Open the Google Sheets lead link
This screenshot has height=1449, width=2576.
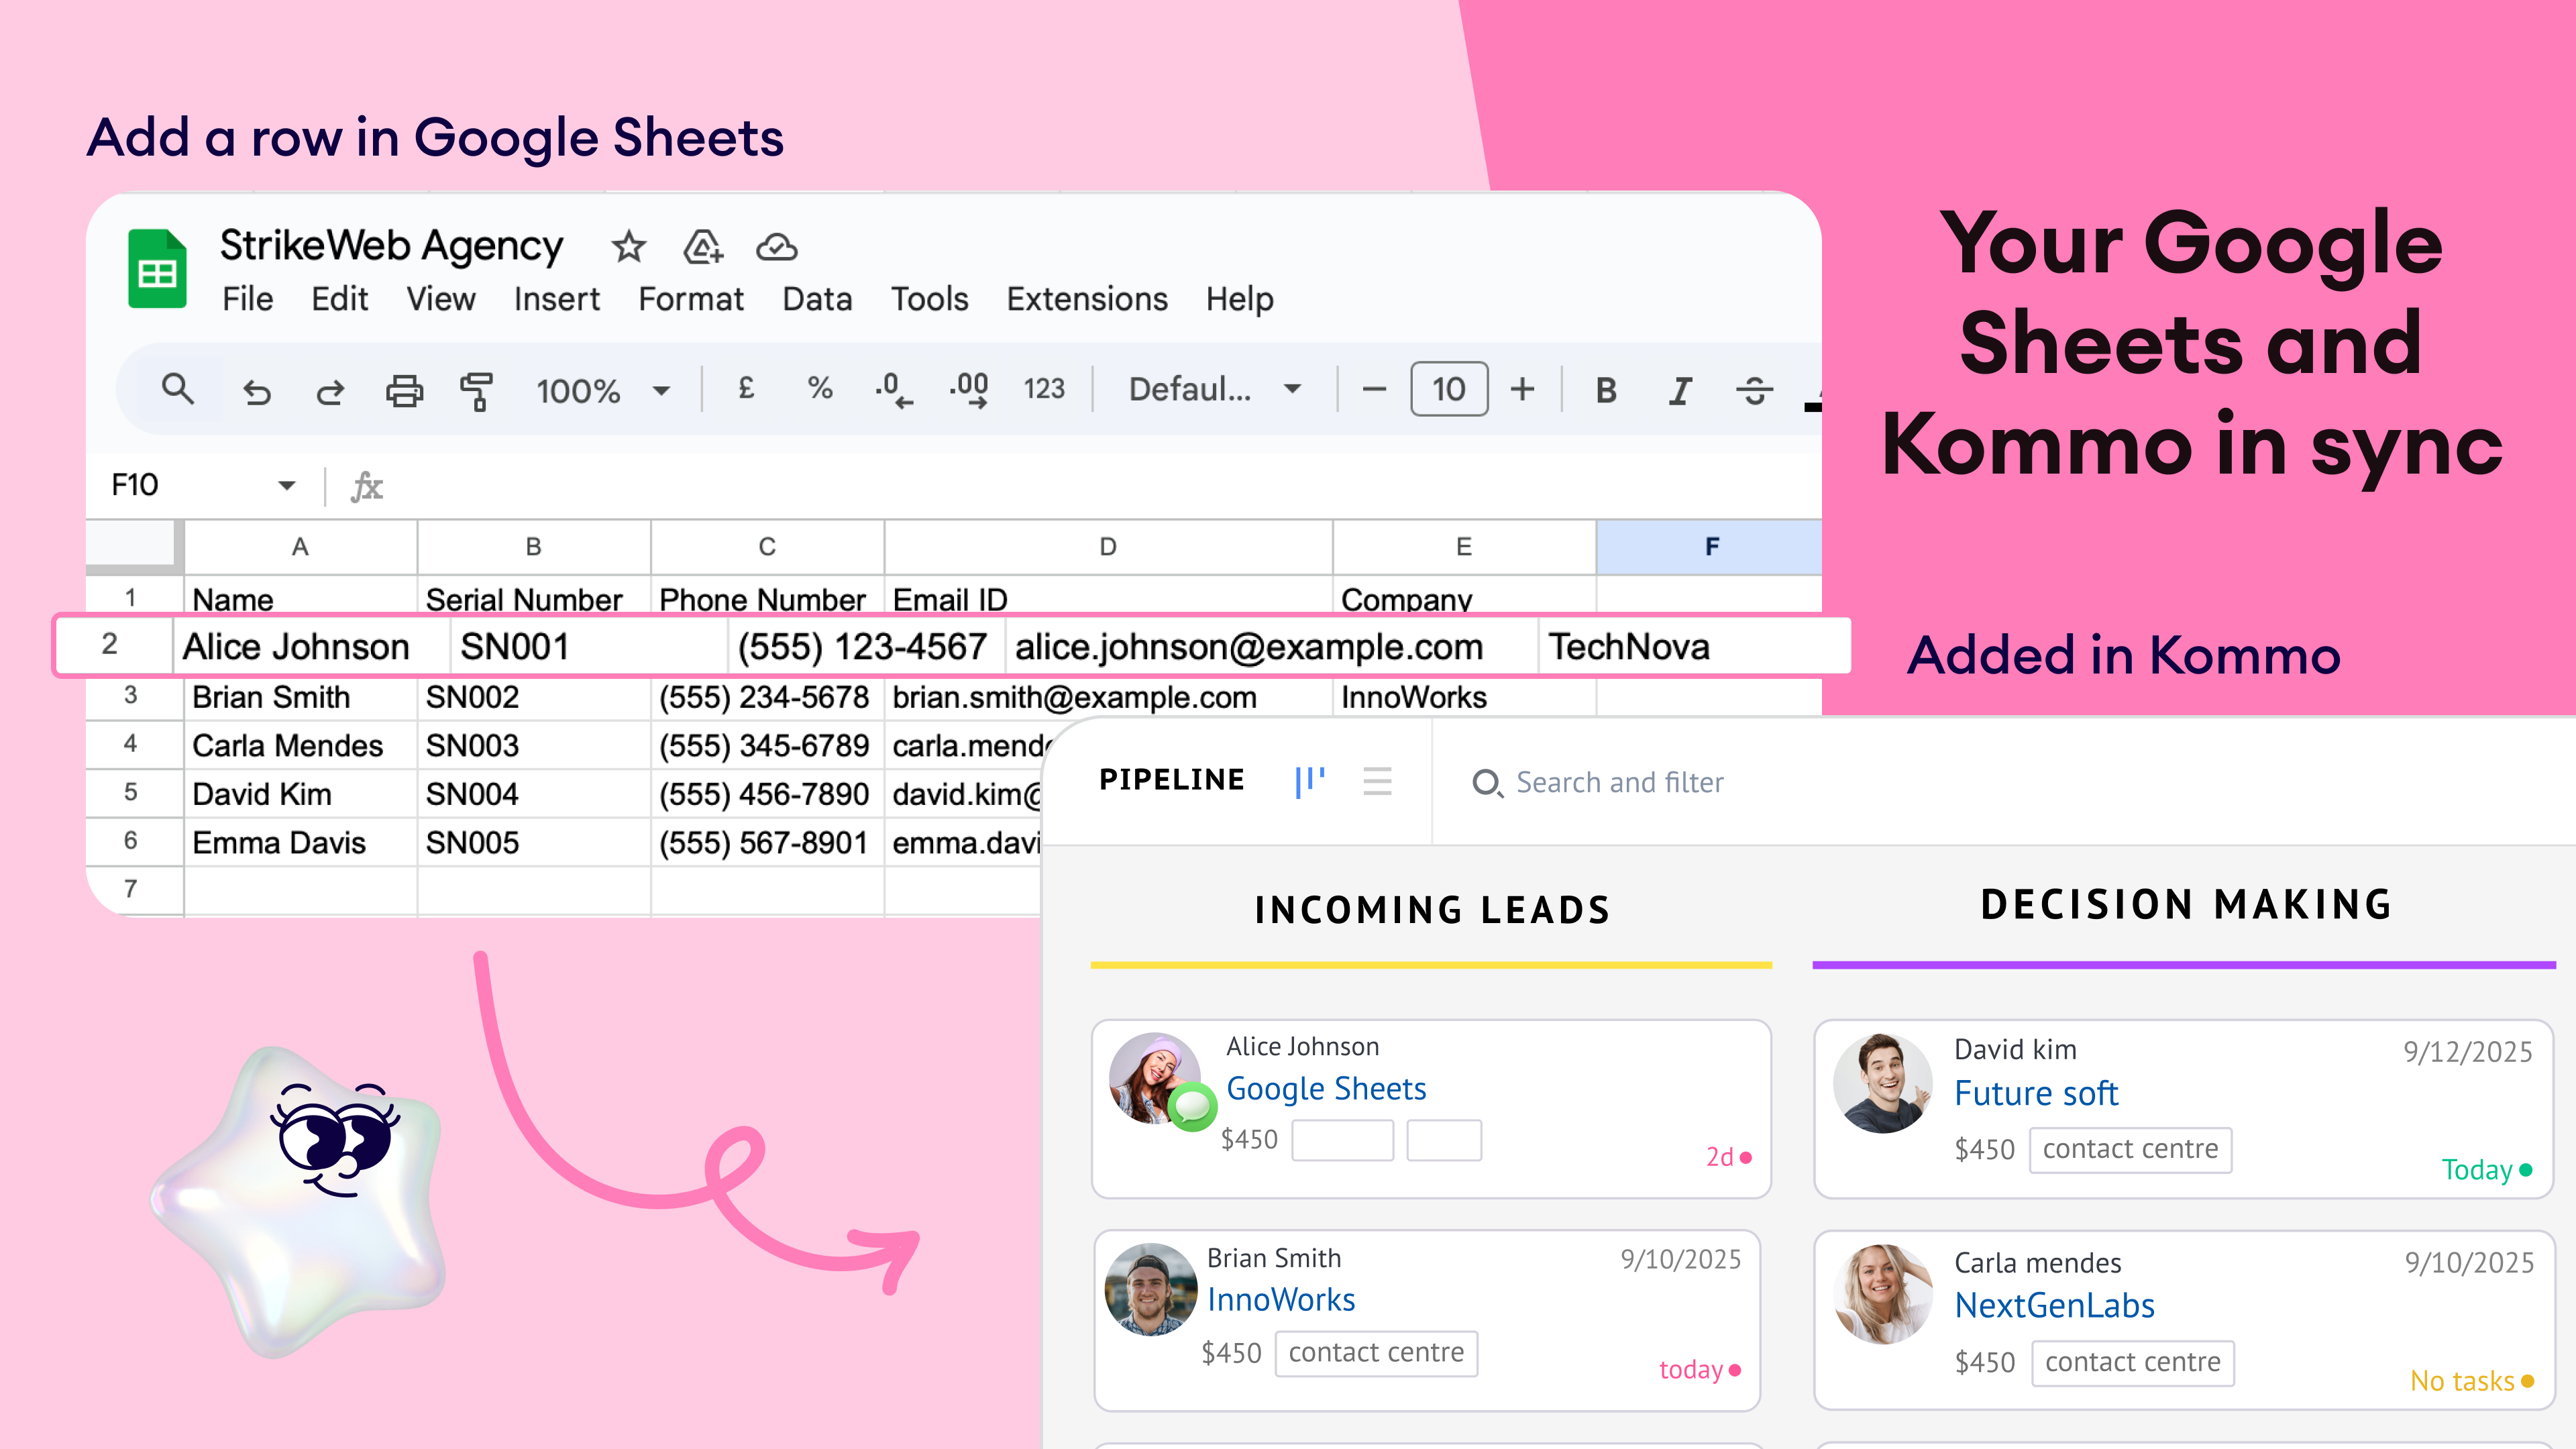point(1326,1089)
